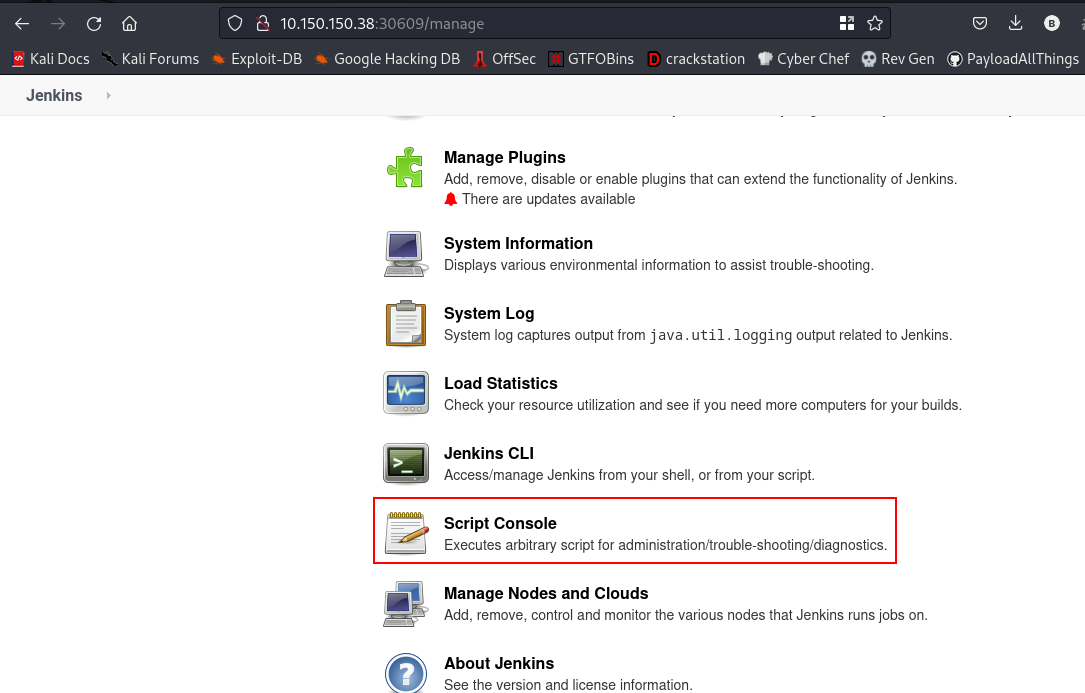Click the System Log description mentioning java.util.logging
The height and width of the screenshot is (693, 1085).
(x=698, y=335)
